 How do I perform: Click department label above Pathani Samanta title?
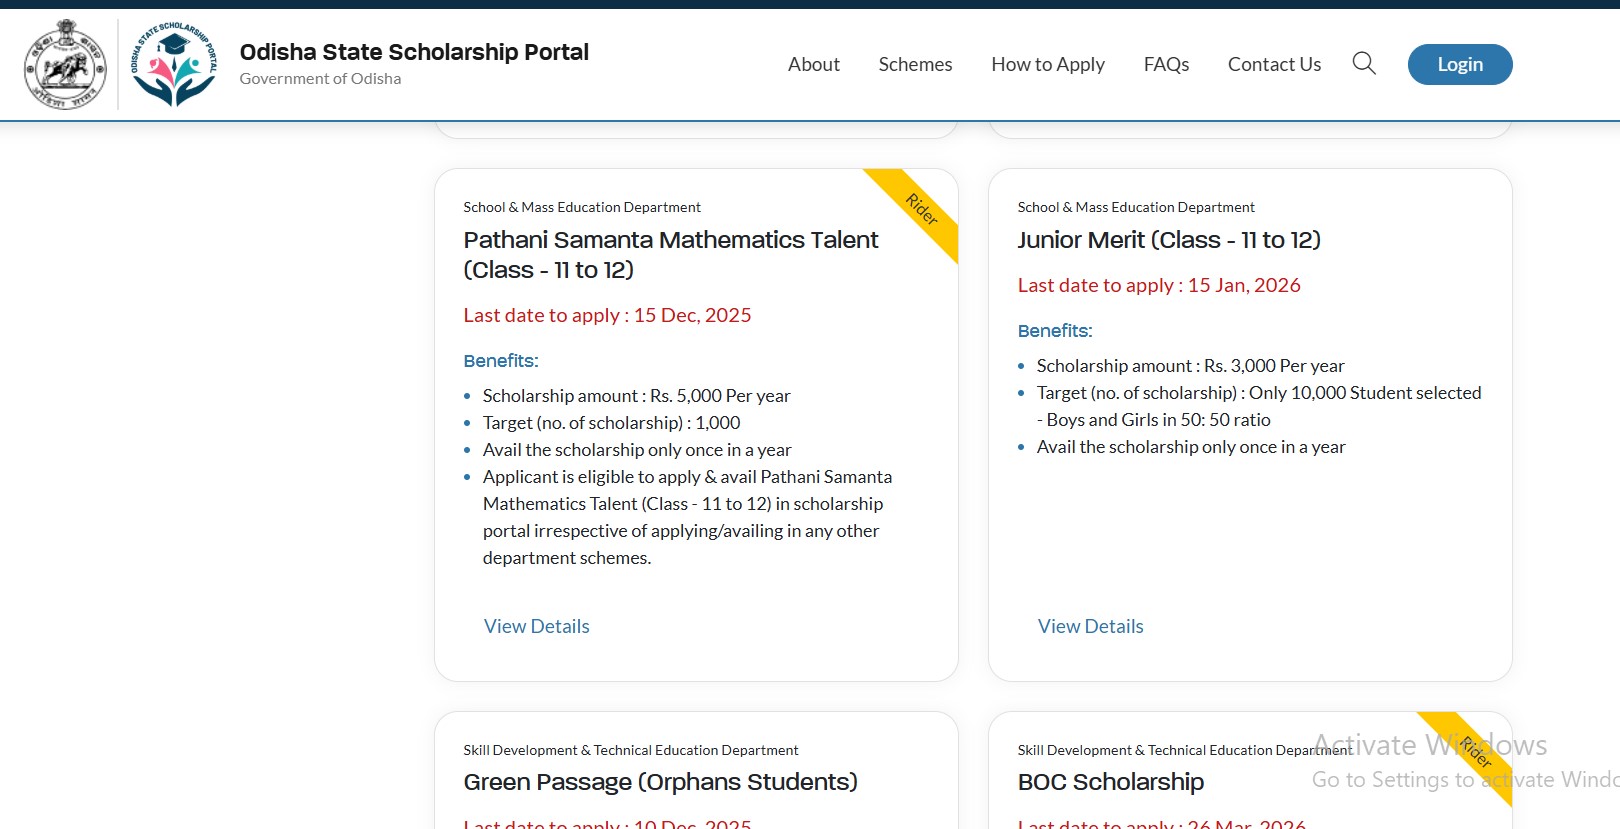pos(582,207)
